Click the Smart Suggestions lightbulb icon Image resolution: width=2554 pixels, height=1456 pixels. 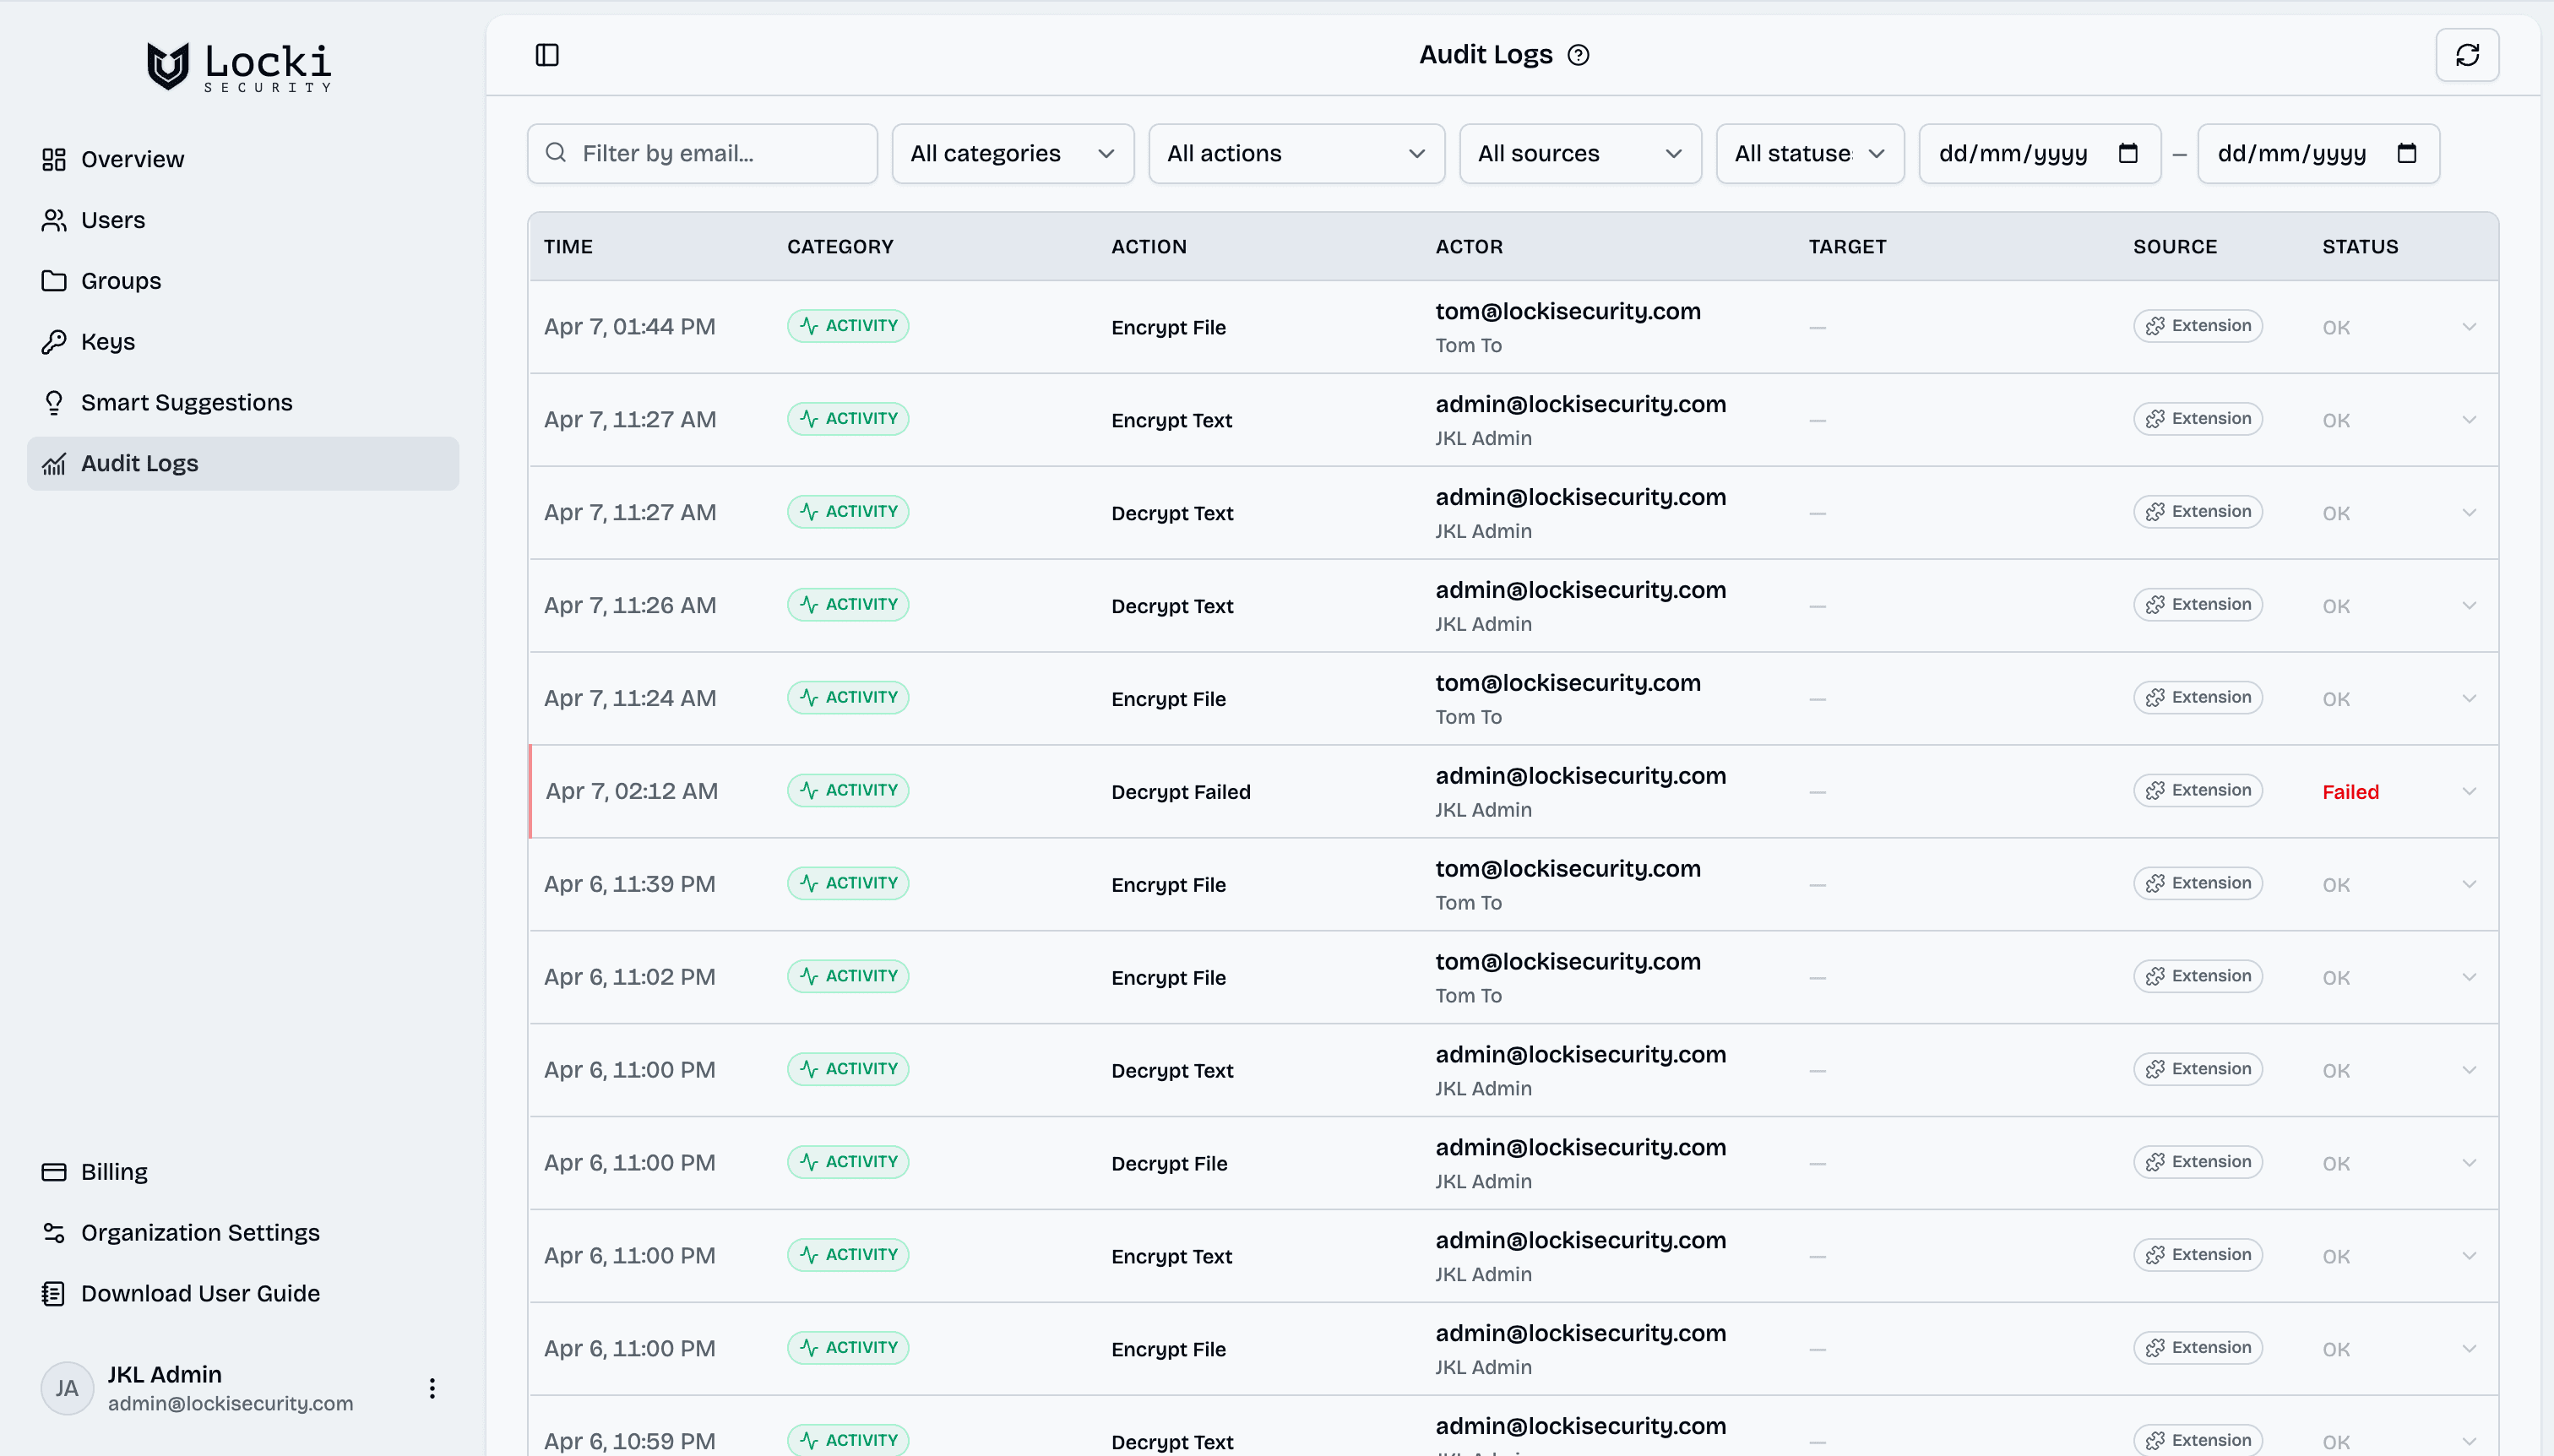54,403
